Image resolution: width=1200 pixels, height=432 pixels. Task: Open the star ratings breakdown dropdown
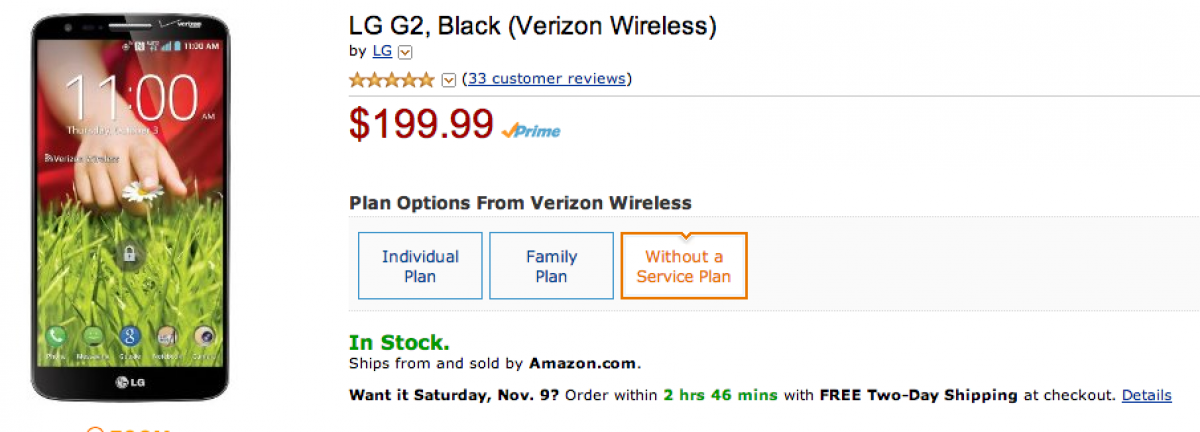click(x=449, y=80)
